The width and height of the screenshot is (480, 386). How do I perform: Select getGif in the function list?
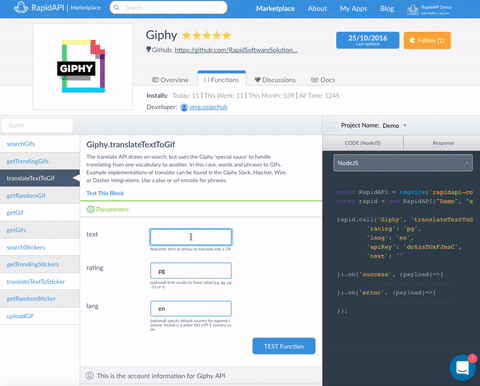tap(40, 213)
